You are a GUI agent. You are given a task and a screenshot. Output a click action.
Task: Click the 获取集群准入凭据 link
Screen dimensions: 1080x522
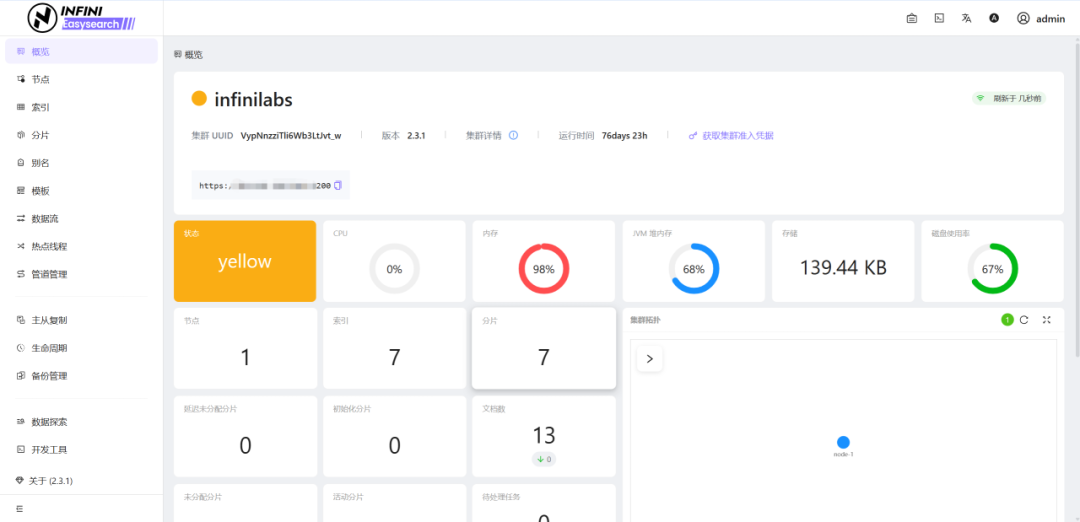click(x=731, y=136)
